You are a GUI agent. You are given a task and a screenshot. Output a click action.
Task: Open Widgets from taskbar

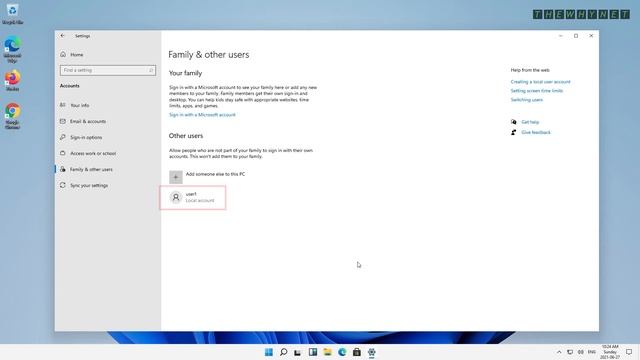313,352
